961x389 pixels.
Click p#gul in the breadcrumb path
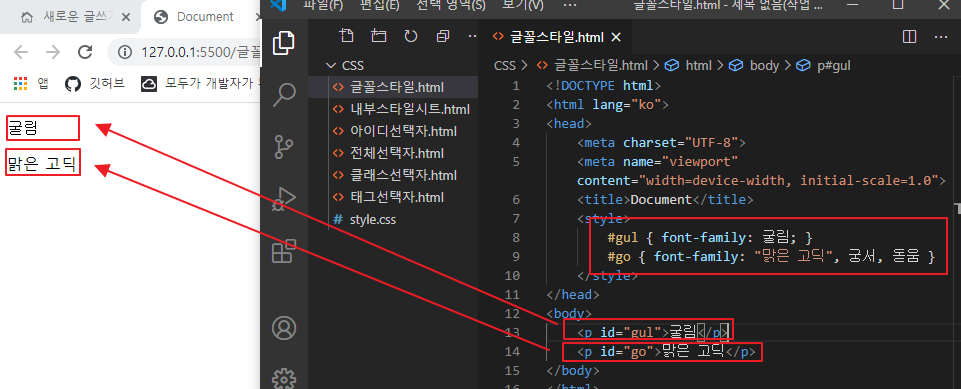[x=824, y=66]
